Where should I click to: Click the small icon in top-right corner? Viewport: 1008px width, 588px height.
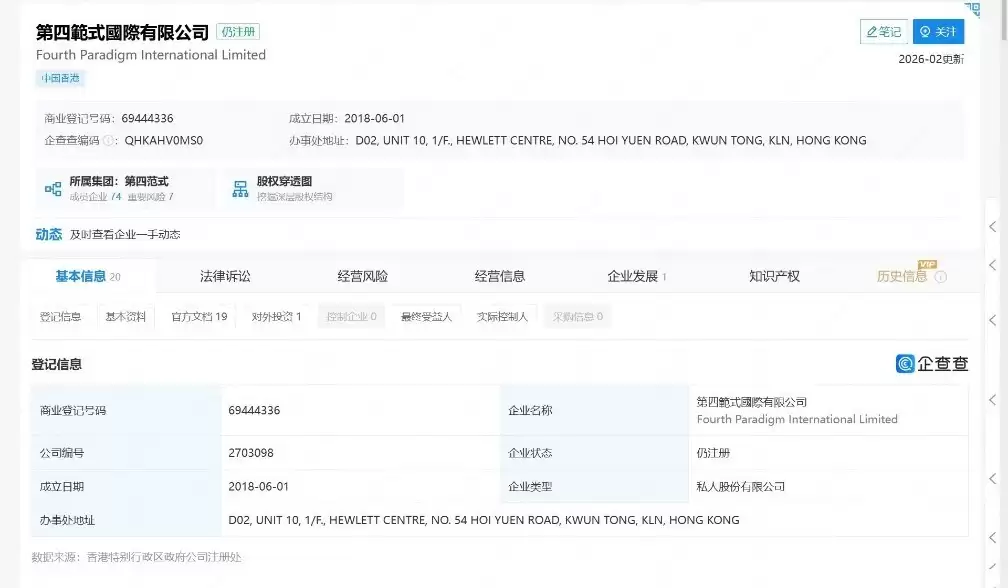pos(971,9)
